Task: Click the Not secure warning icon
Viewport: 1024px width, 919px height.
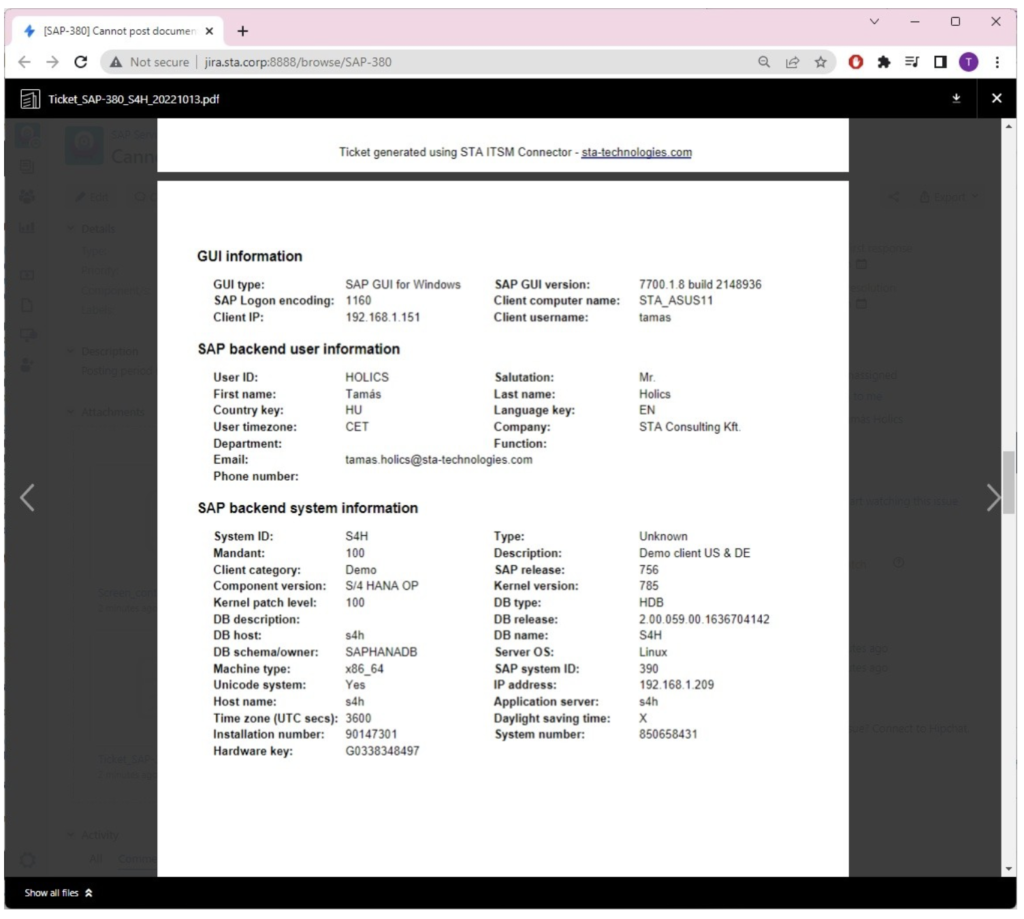Action: [116, 62]
